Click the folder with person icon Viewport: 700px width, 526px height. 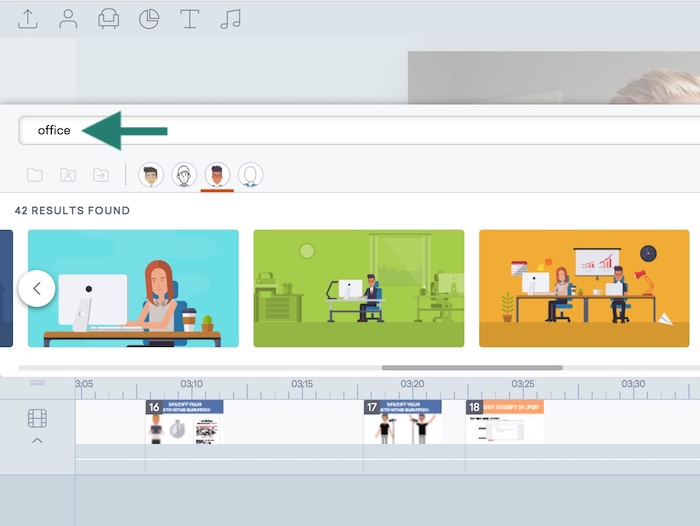tap(68, 175)
